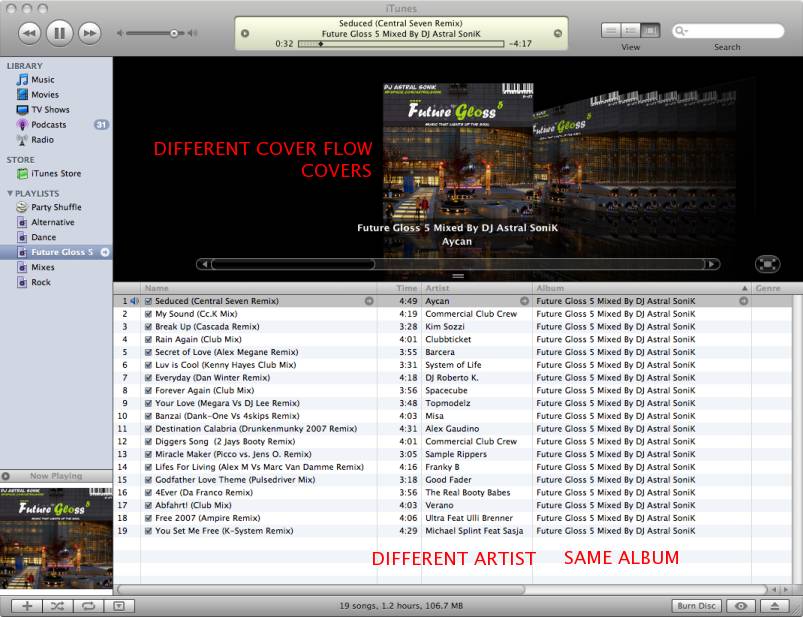Image resolution: width=803 pixels, height=617 pixels.
Task: Open the Movies library
Action: pos(45,95)
